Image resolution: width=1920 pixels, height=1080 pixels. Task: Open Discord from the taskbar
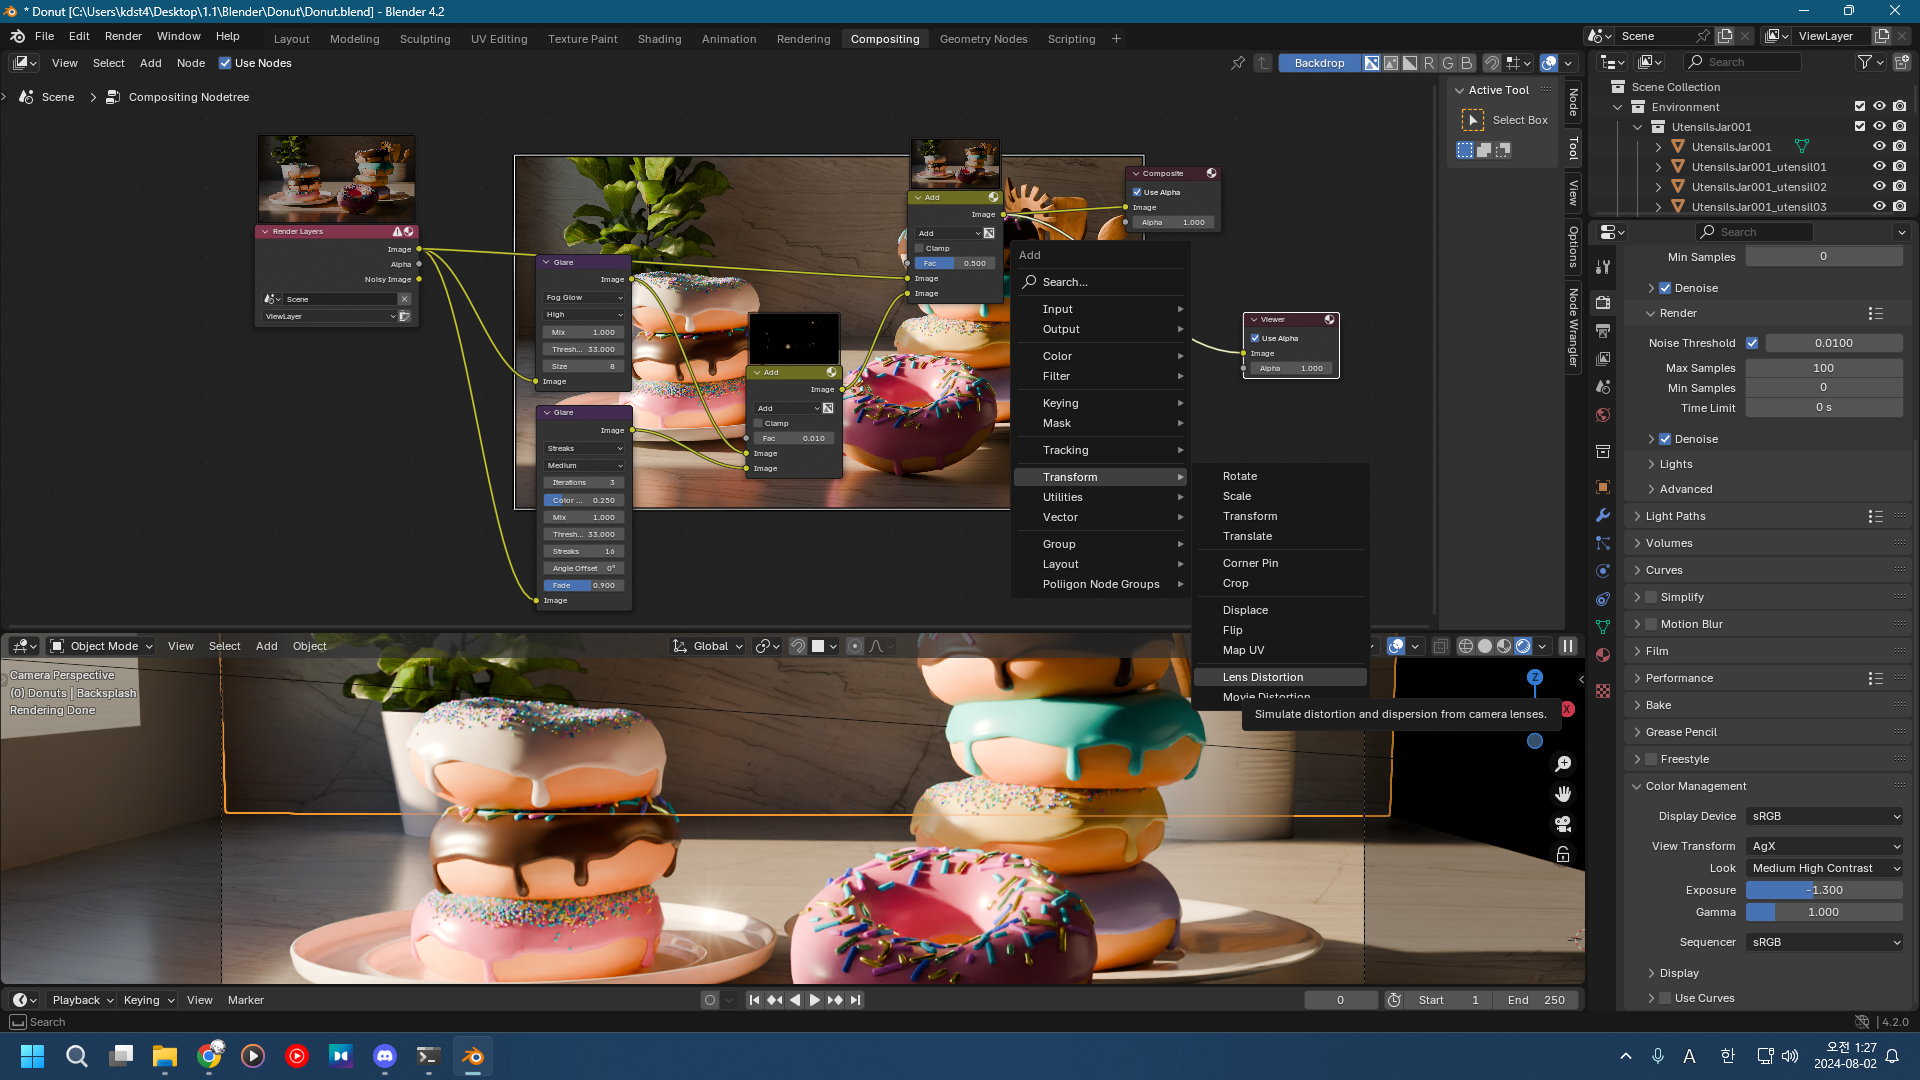point(385,1056)
